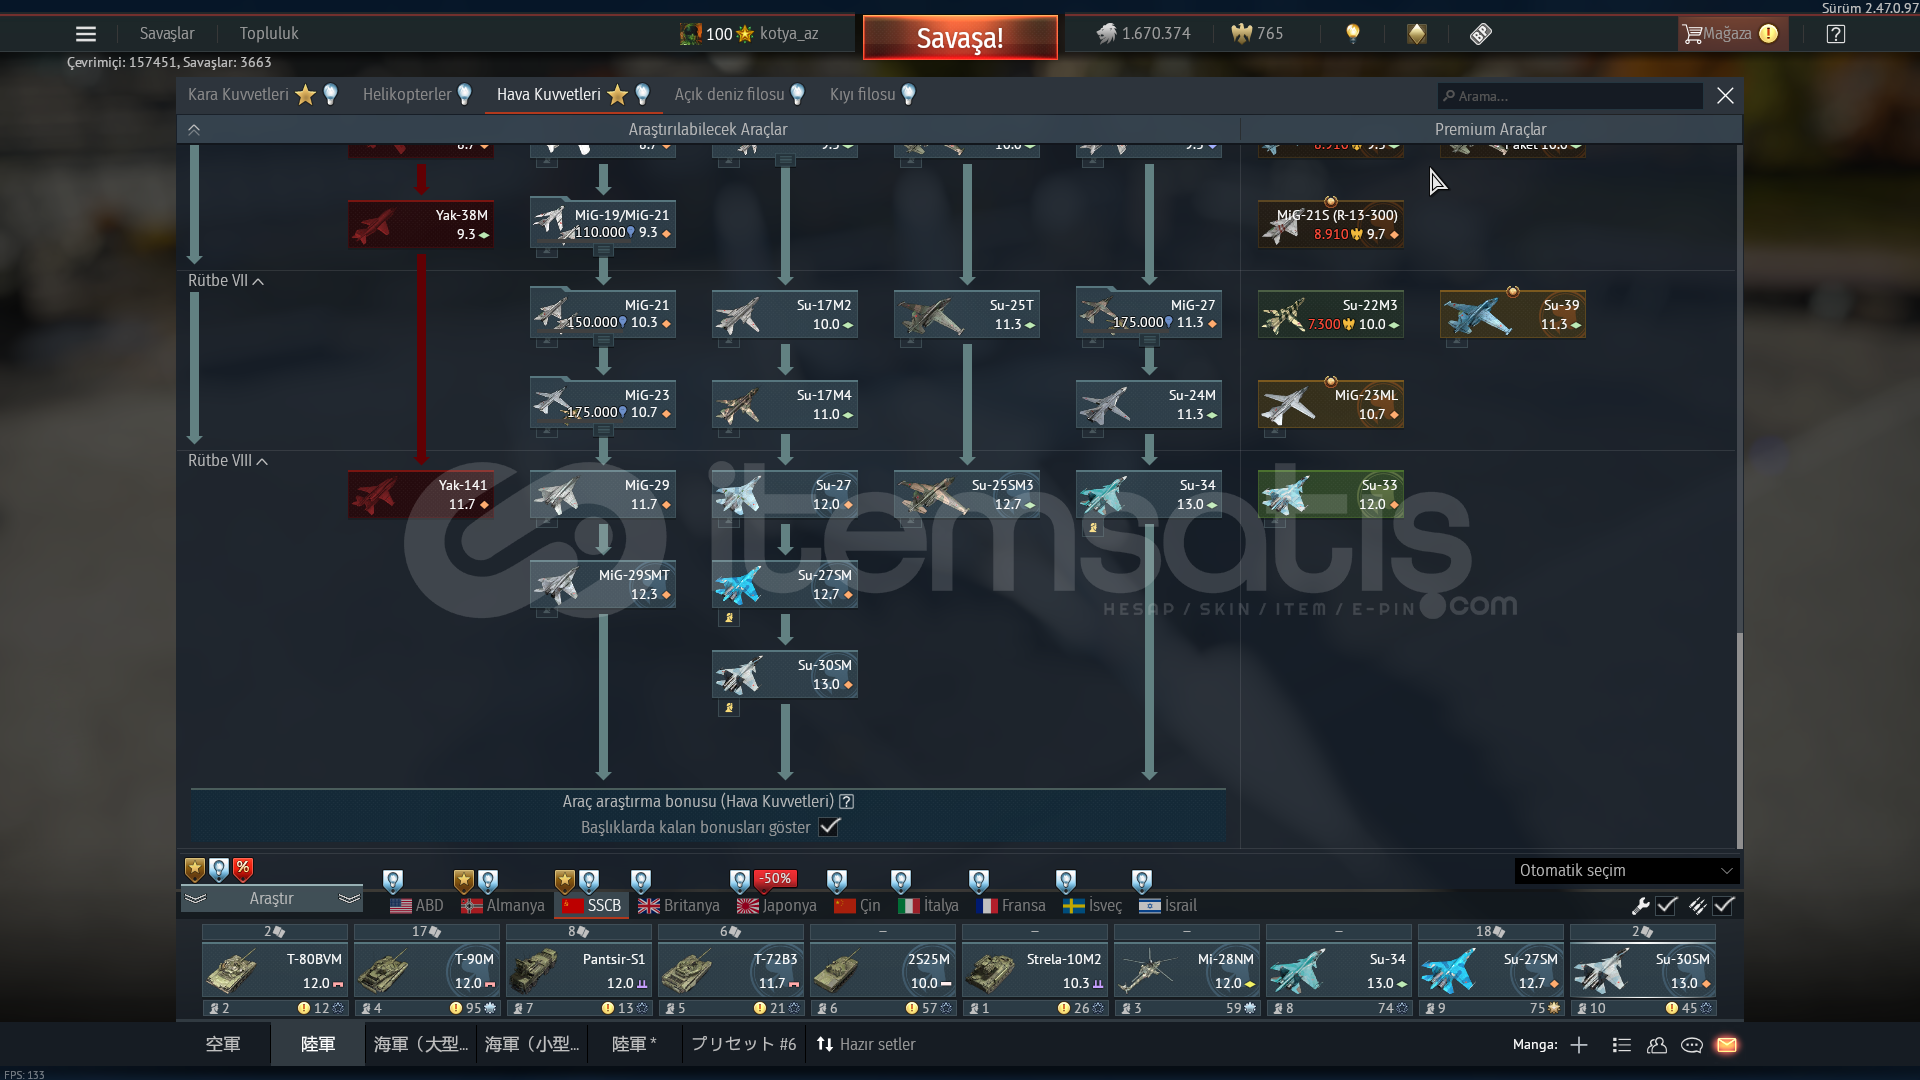The image size is (1920, 1080).
Task: Open Otomatik seçim dropdown
Action: point(1627,871)
